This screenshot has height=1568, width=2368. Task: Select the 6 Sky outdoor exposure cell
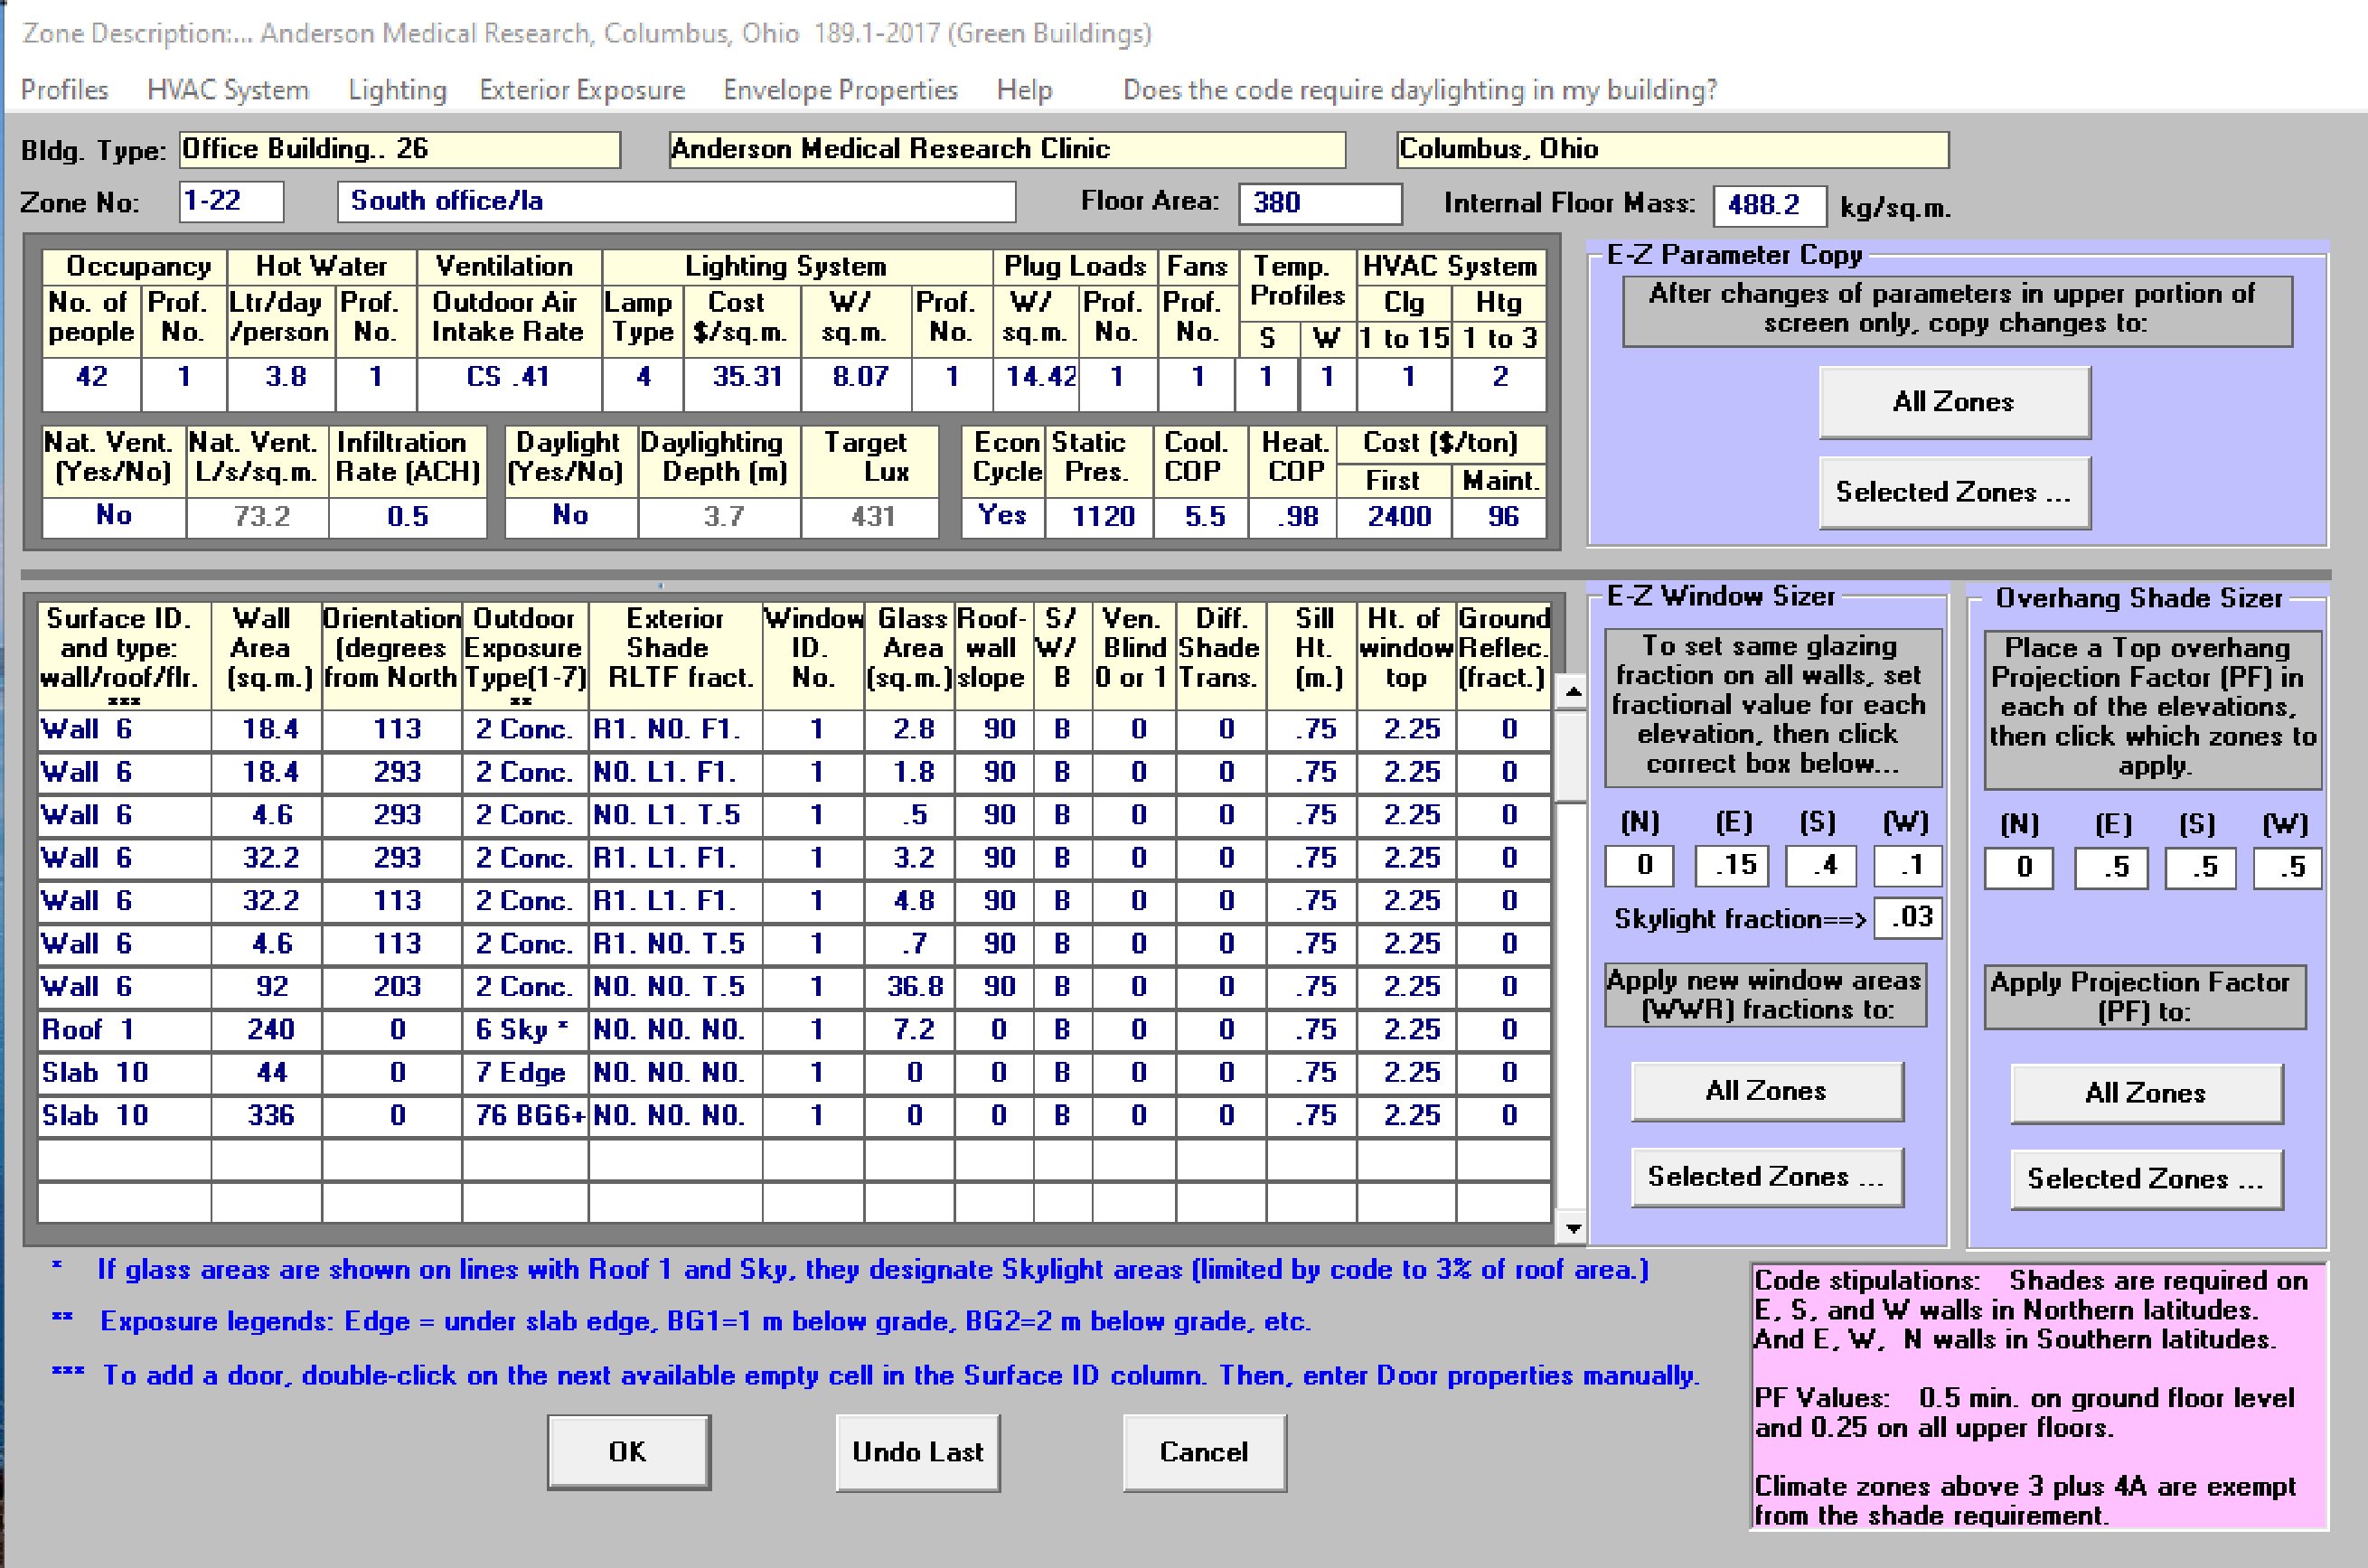pos(525,1030)
